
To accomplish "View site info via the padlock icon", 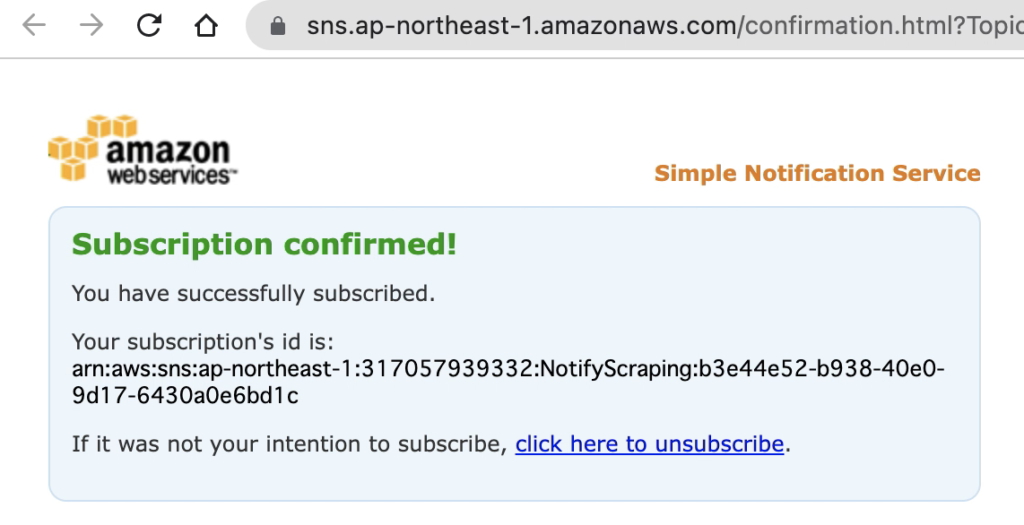I will (278, 26).
